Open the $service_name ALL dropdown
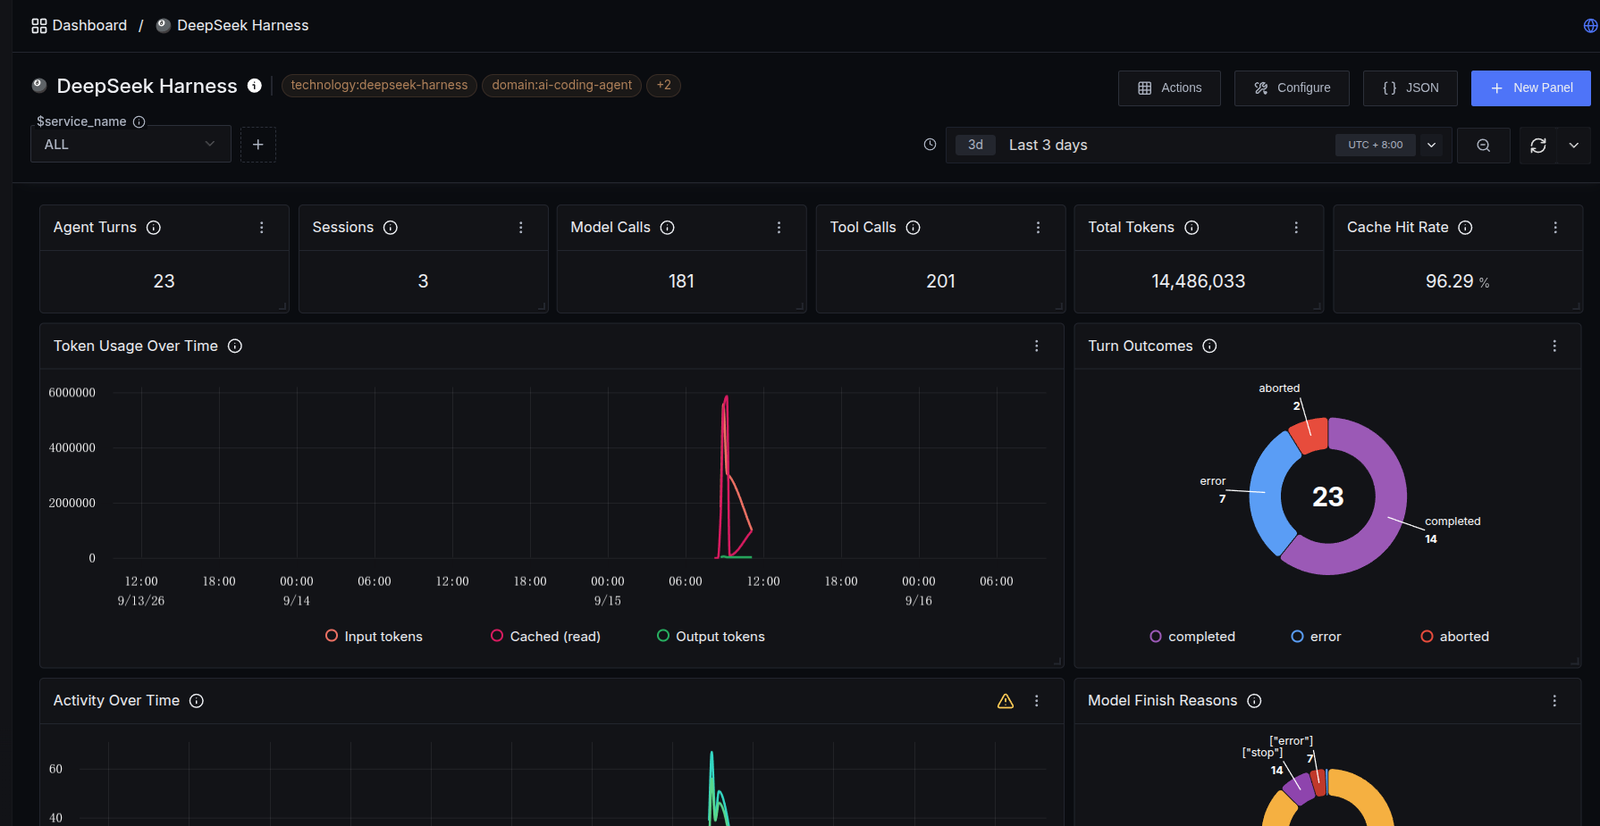The width and height of the screenshot is (1600, 826). pos(131,144)
